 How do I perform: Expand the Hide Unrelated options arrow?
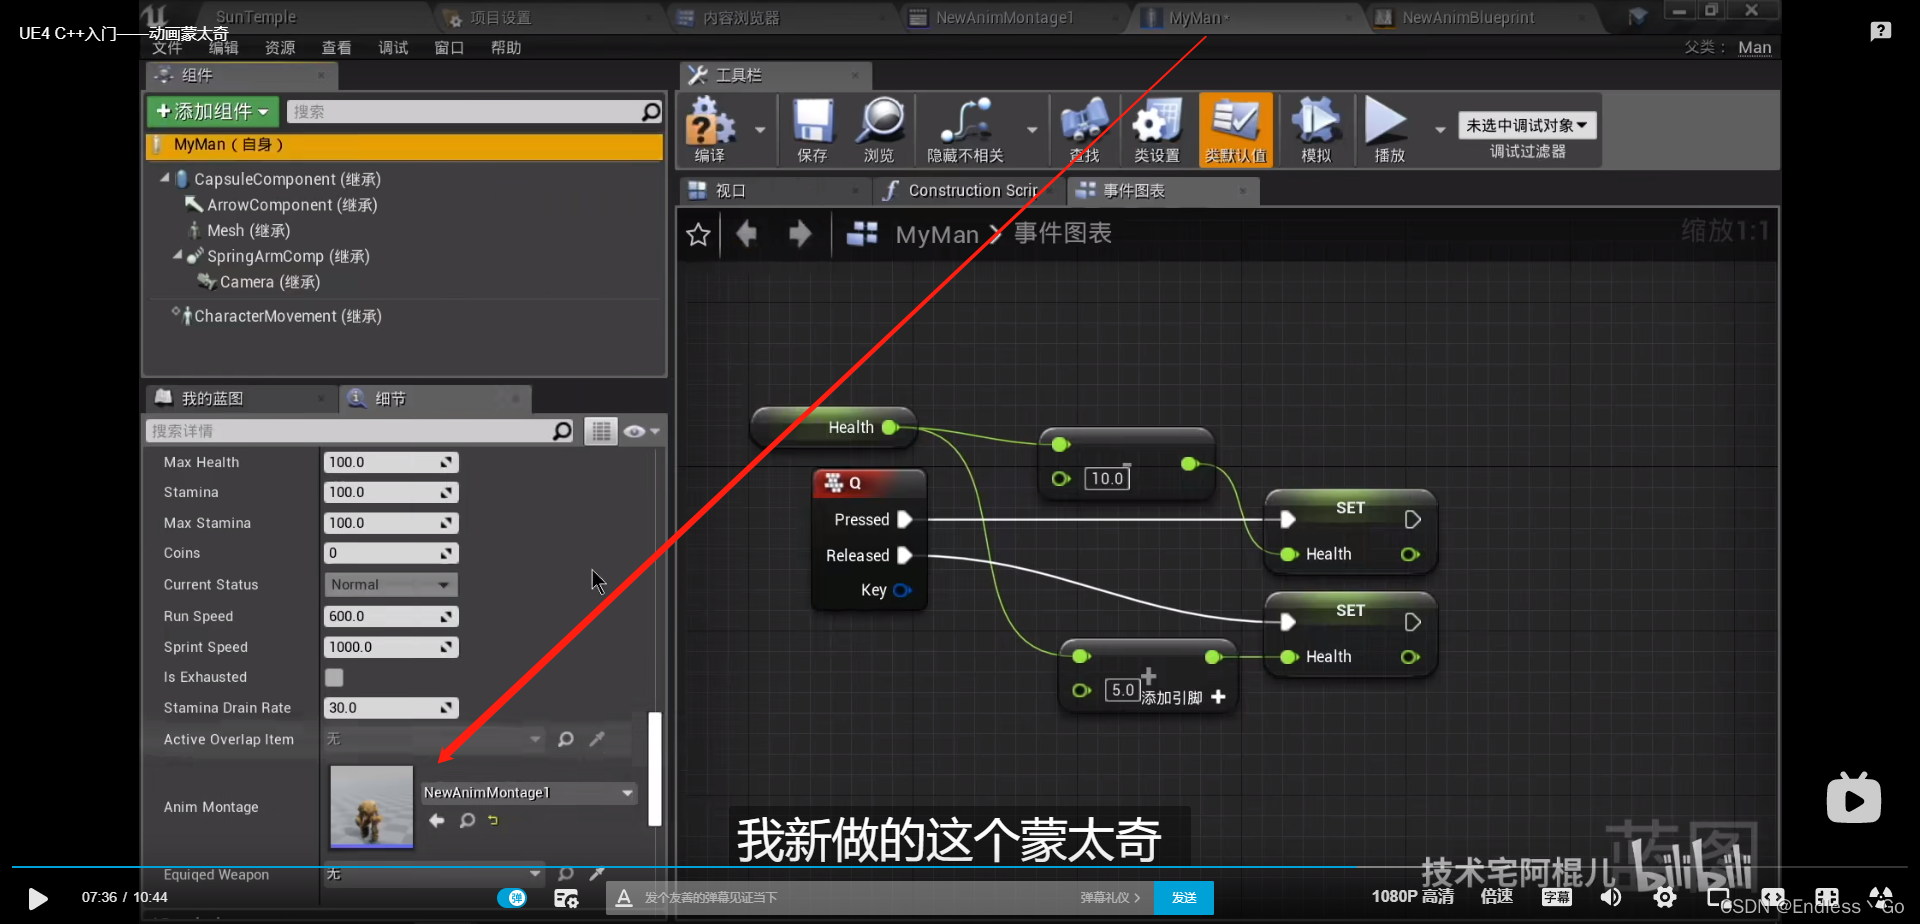1032,129
